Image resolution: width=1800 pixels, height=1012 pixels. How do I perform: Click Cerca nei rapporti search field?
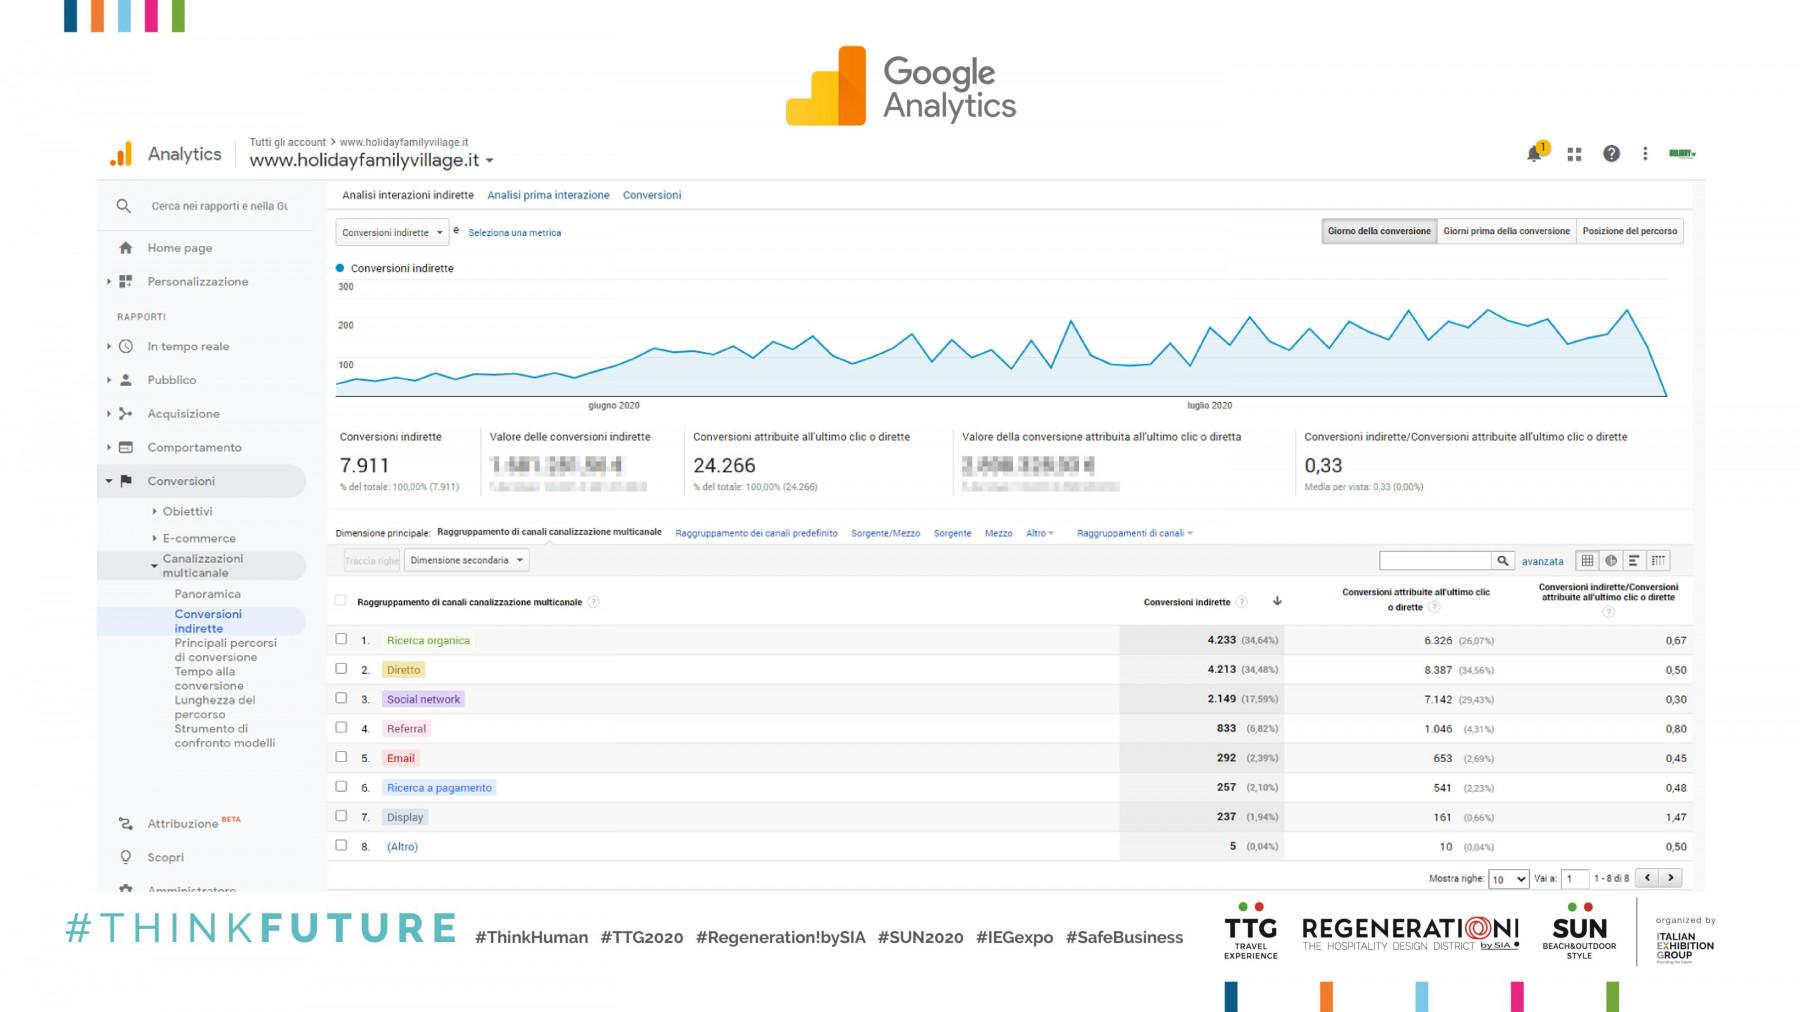[219, 206]
